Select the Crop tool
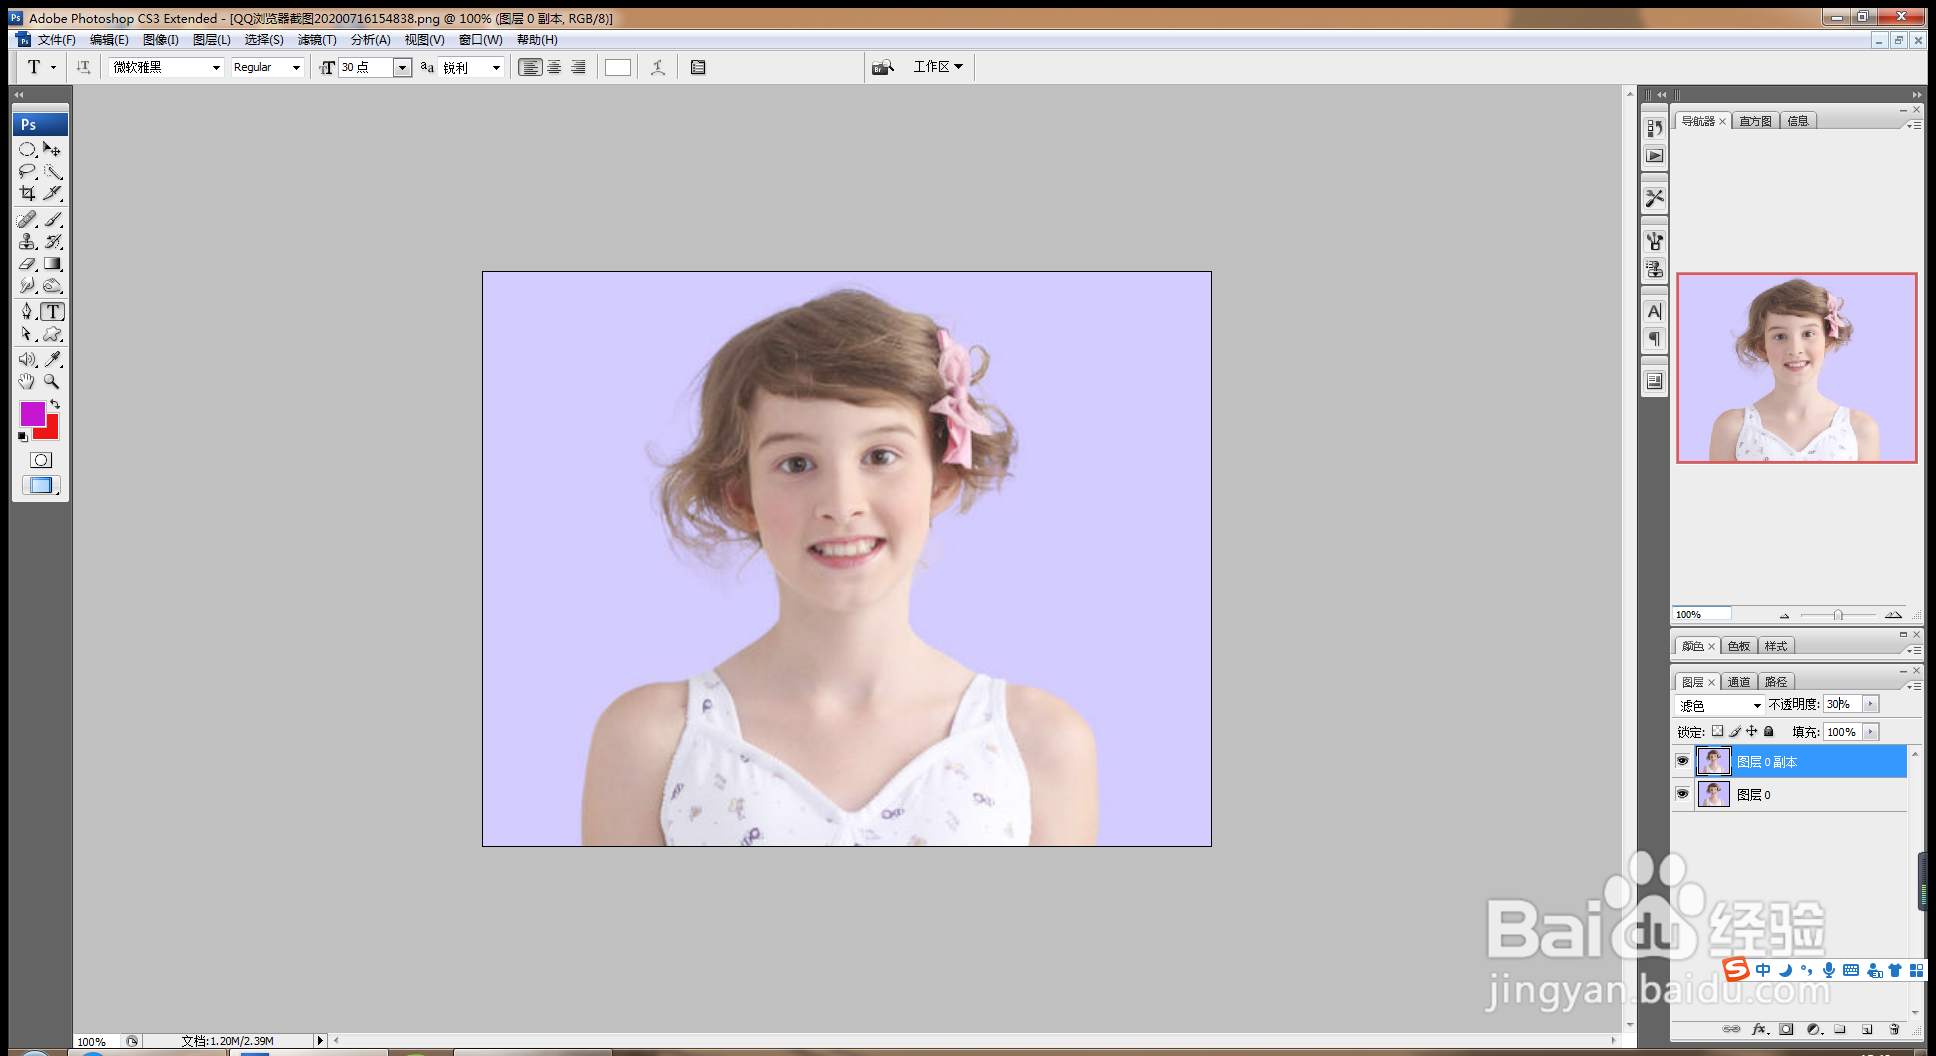The width and height of the screenshot is (1936, 1056). click(27, 194)
